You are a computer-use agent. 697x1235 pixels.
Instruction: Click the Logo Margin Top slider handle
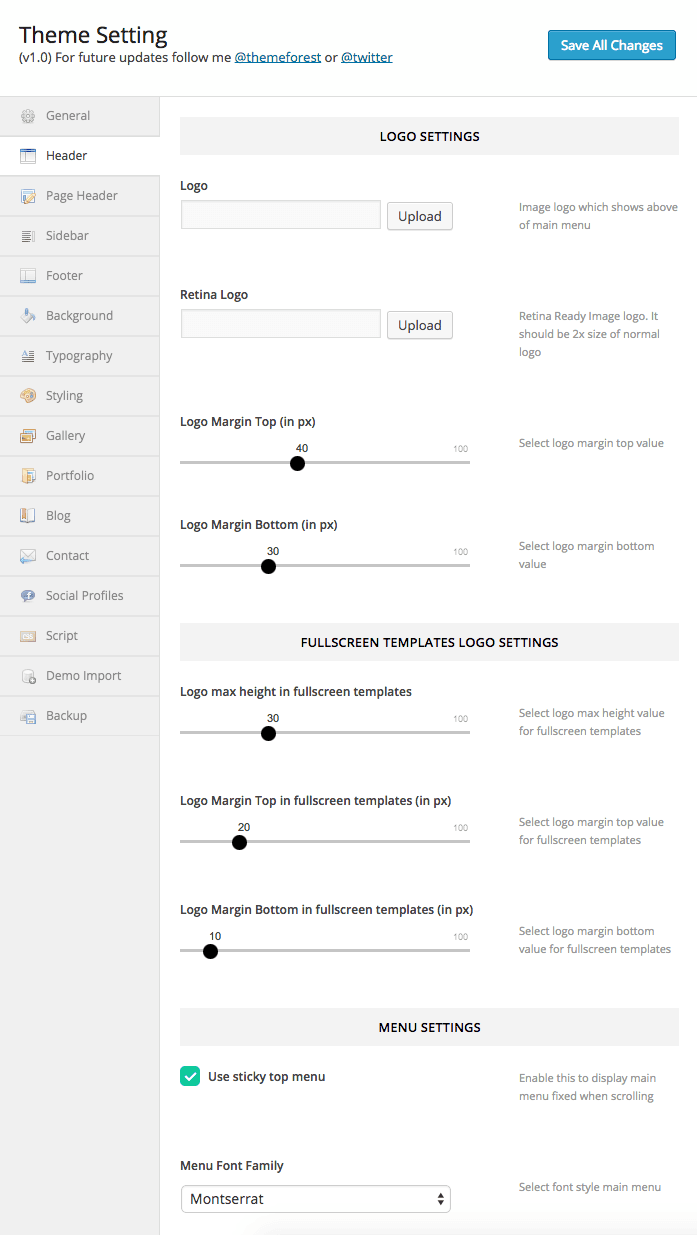pyautogui.click(x=297, y=463)
